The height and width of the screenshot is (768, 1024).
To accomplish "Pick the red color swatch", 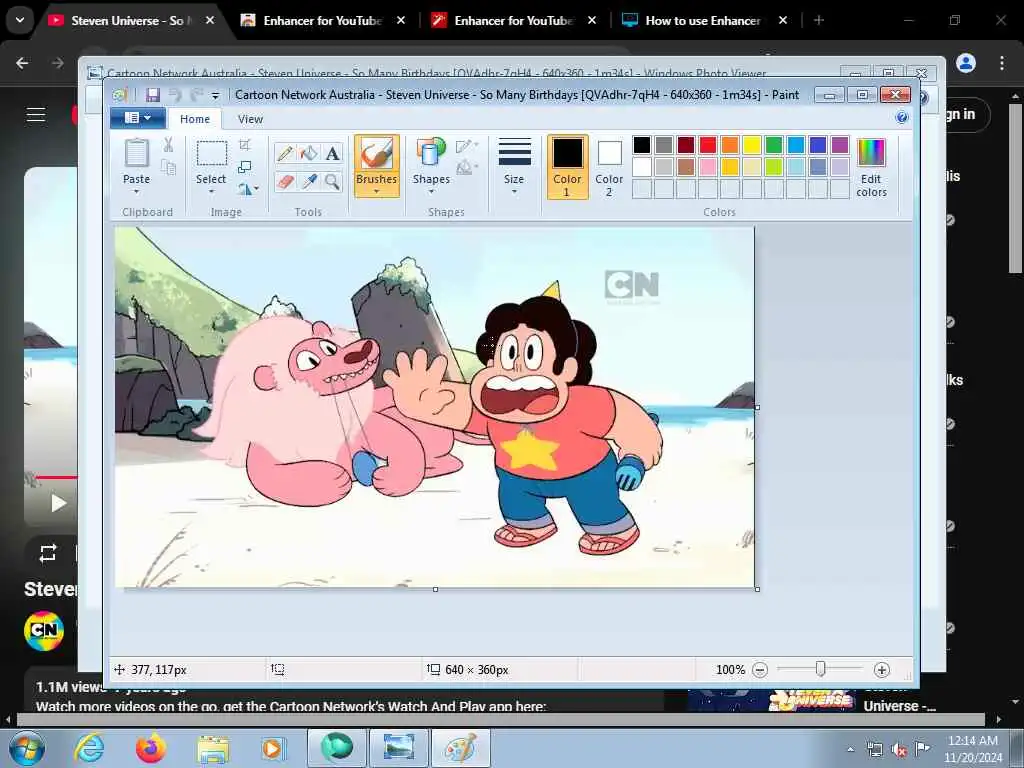I will click(707, 144).
